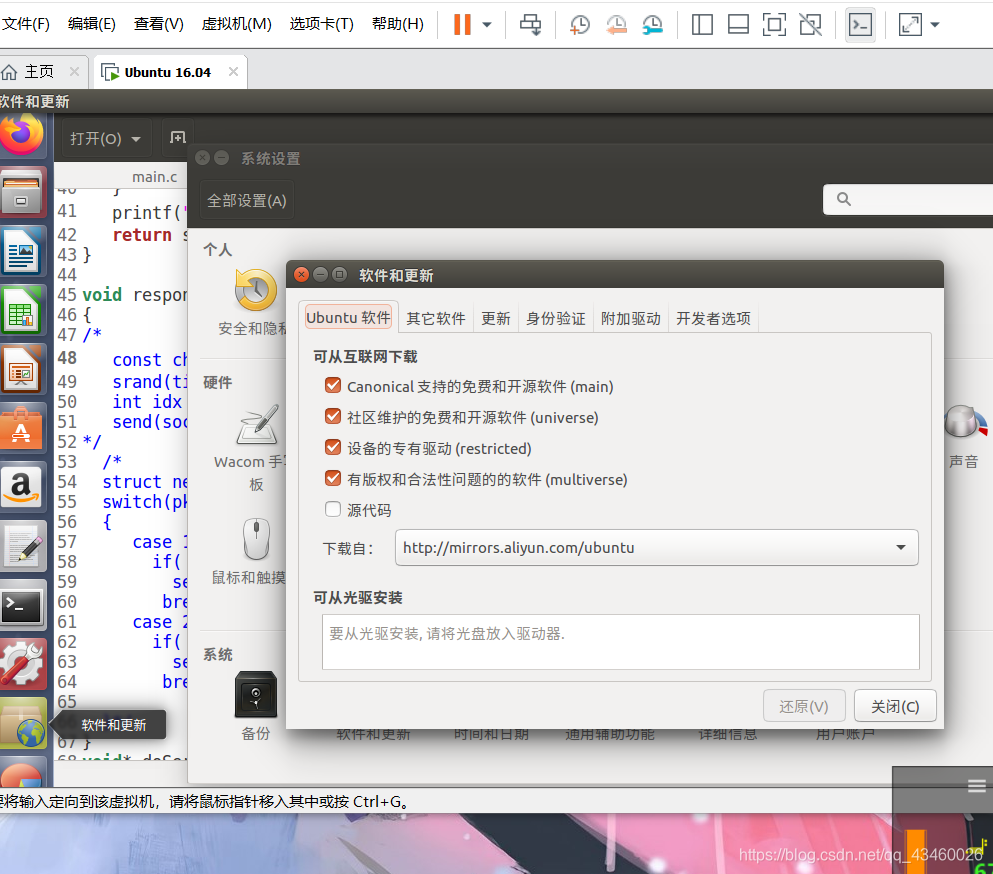
Task: Pause the virtual machine
Action: click(x=462, y=25)
